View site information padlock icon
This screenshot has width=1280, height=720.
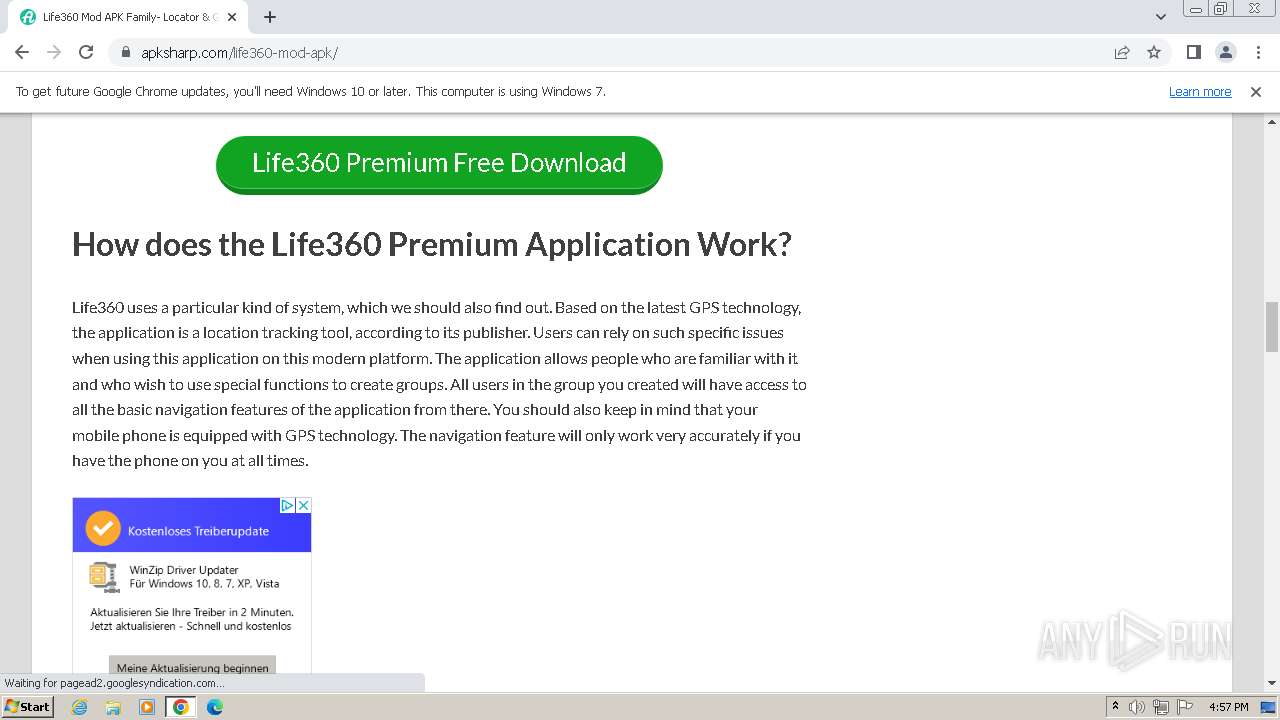(126, 52)
